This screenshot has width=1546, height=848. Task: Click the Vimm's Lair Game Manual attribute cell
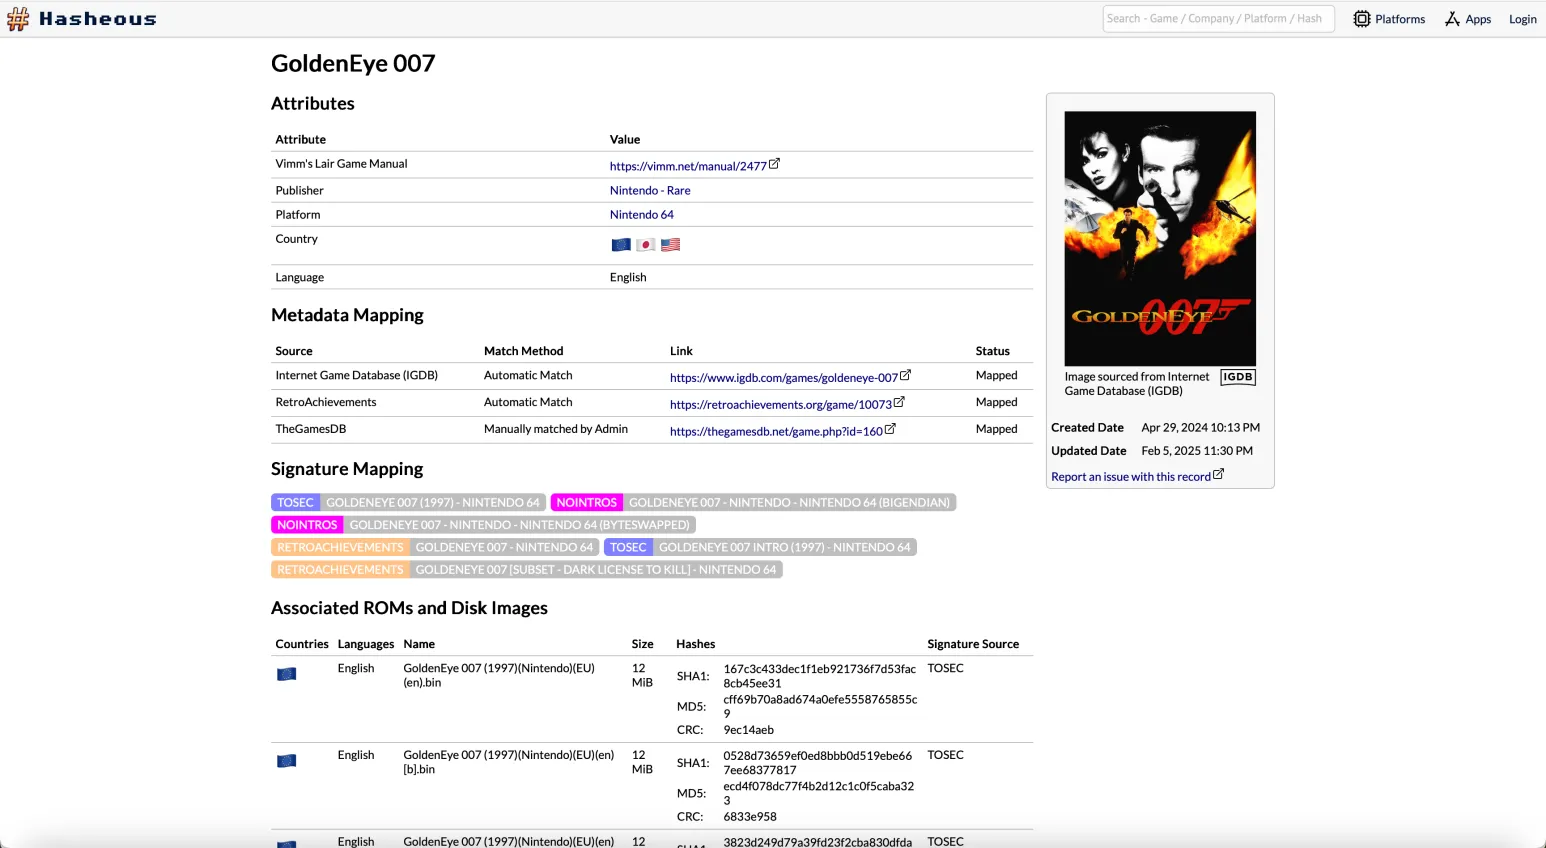pos(342,164)
